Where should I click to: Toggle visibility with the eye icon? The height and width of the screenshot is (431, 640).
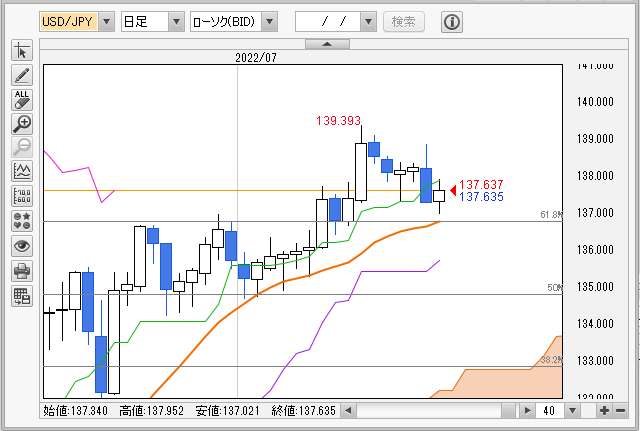click(22, 246)
